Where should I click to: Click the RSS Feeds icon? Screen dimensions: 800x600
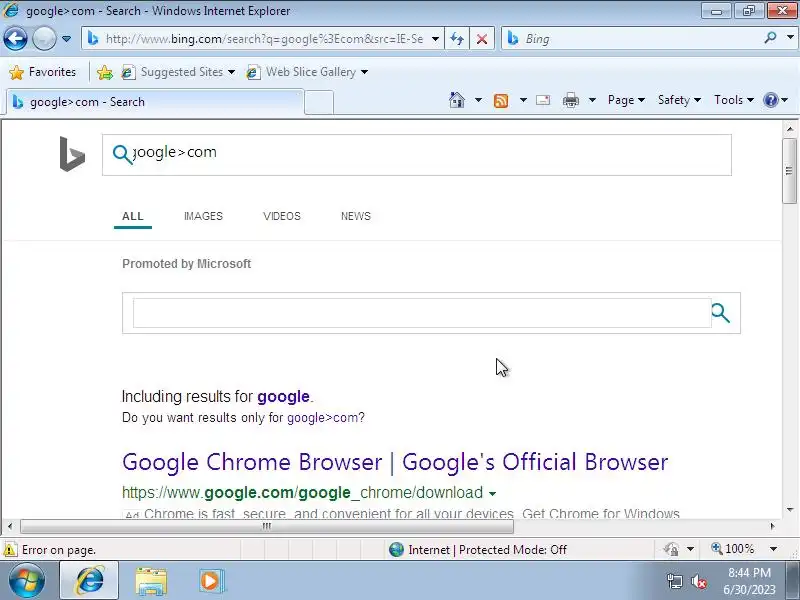pos(501,101)
